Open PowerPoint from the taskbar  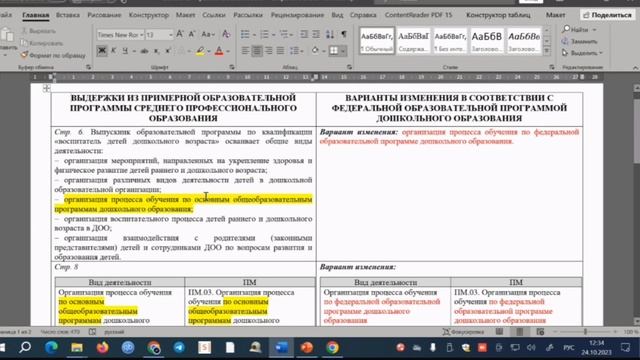point(307,347)
